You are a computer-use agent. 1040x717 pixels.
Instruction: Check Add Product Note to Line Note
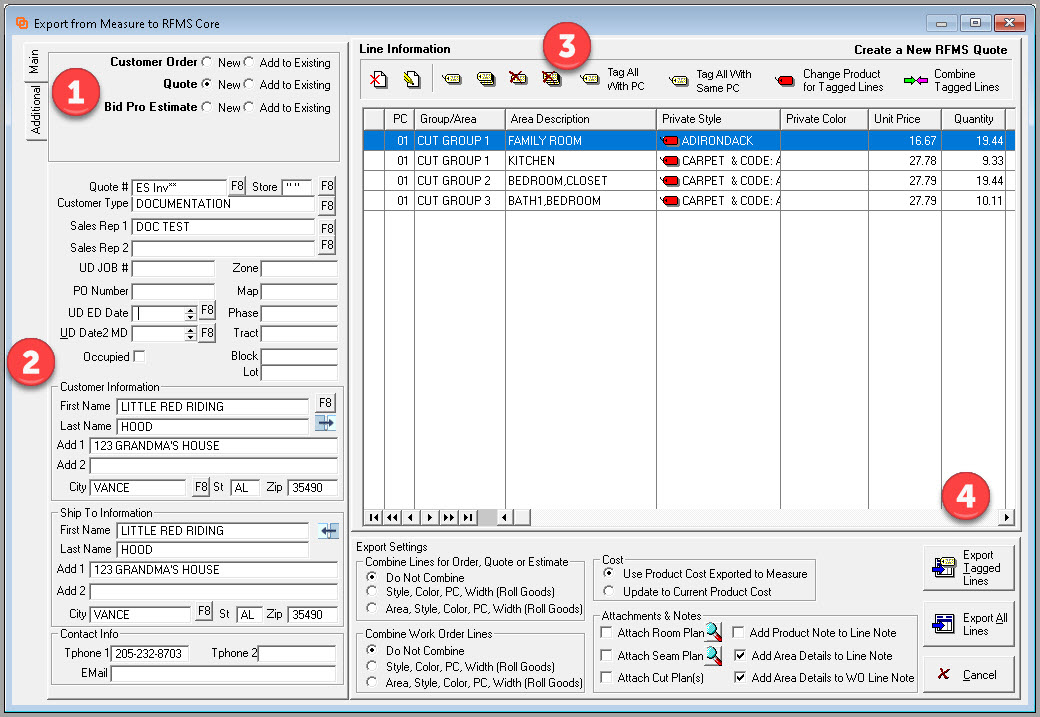point(738,632)
